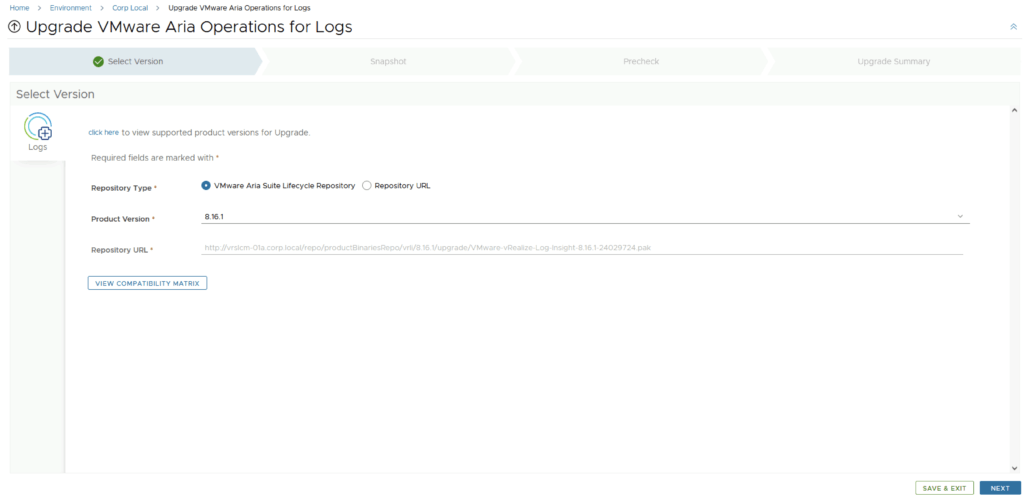Click the Repository URL text field

click(x=581, y=247)
